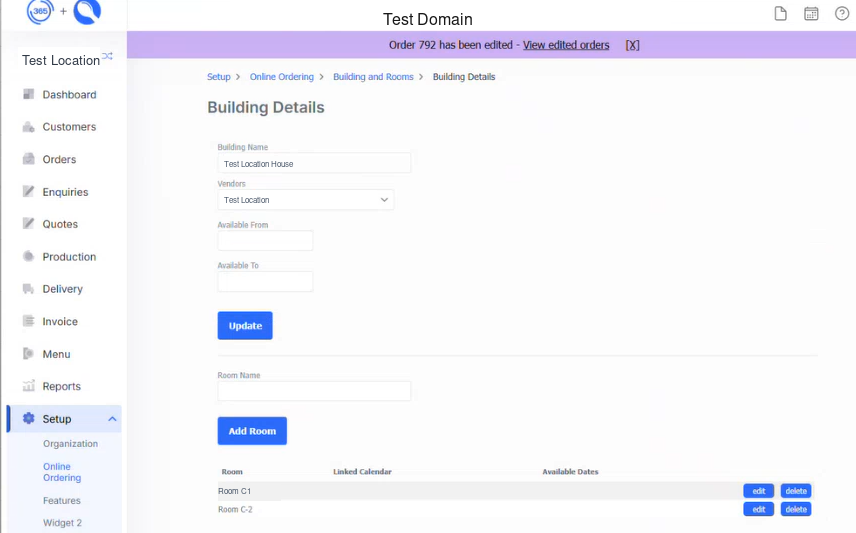This screenshot has height=533, width=856.
Task: Click the Orders sidebar icon
Action: coord(28,159)
